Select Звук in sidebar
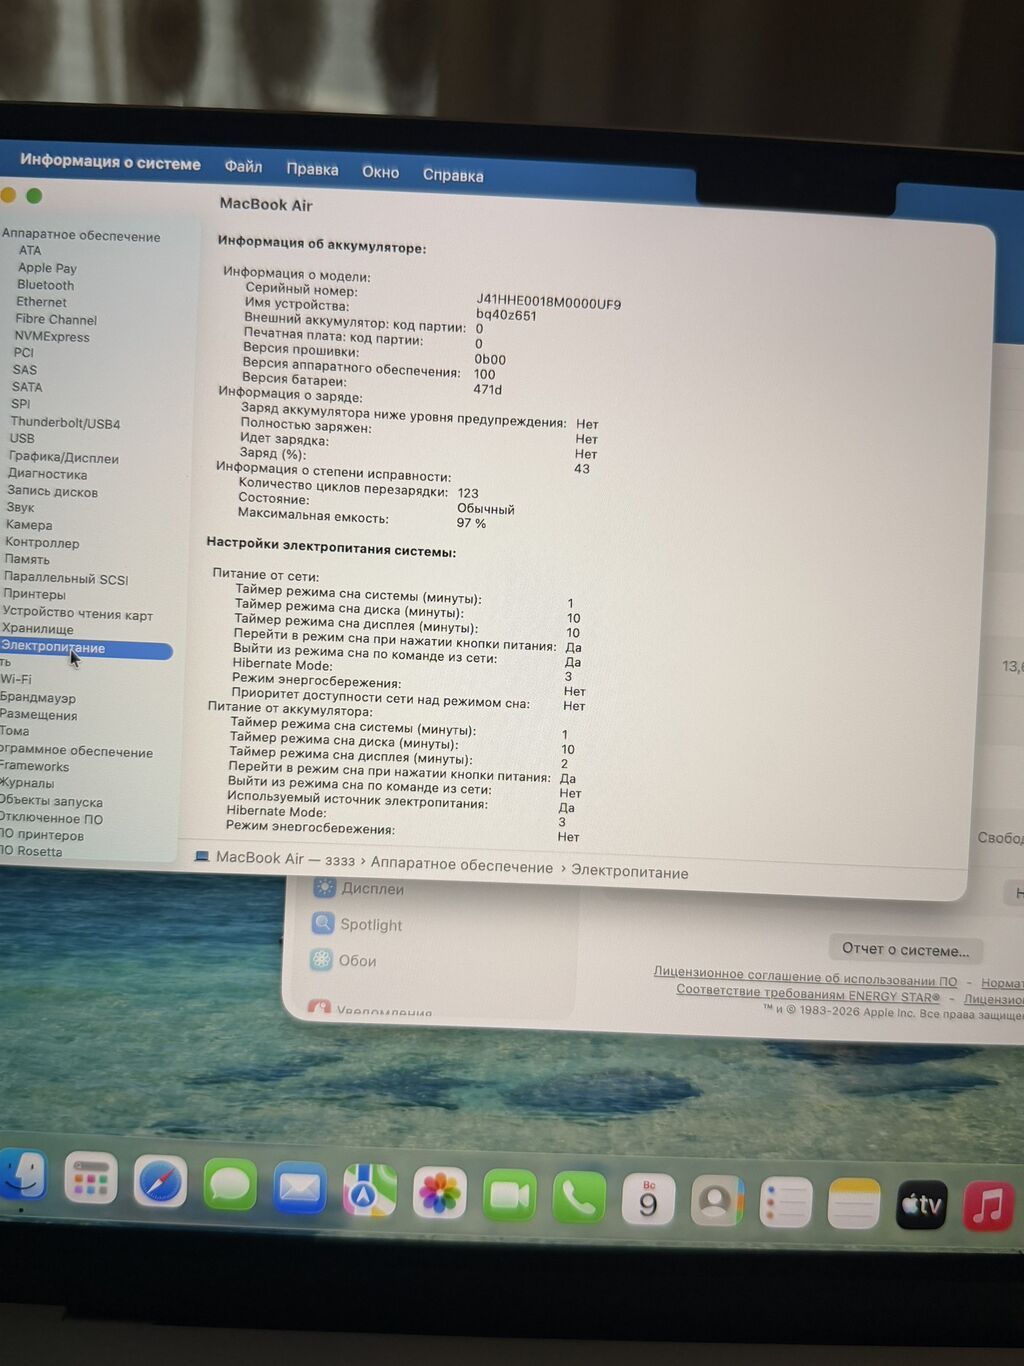Viewport: 1024px width, 1366px height. (x=20, y=507)
